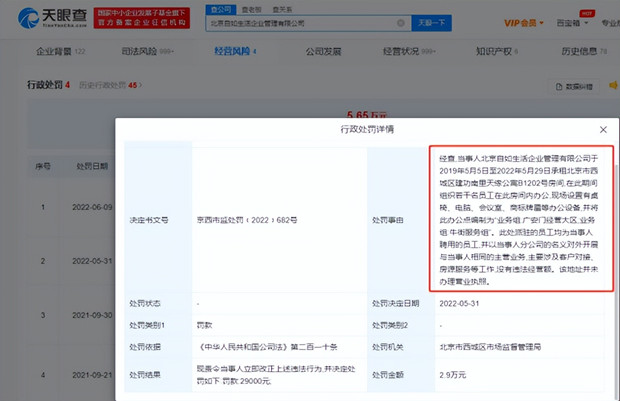Click the 处罚决定日期 value 2022-05-31
The height and width of the screenshot is (401, 620).
[x=459, y=303]
